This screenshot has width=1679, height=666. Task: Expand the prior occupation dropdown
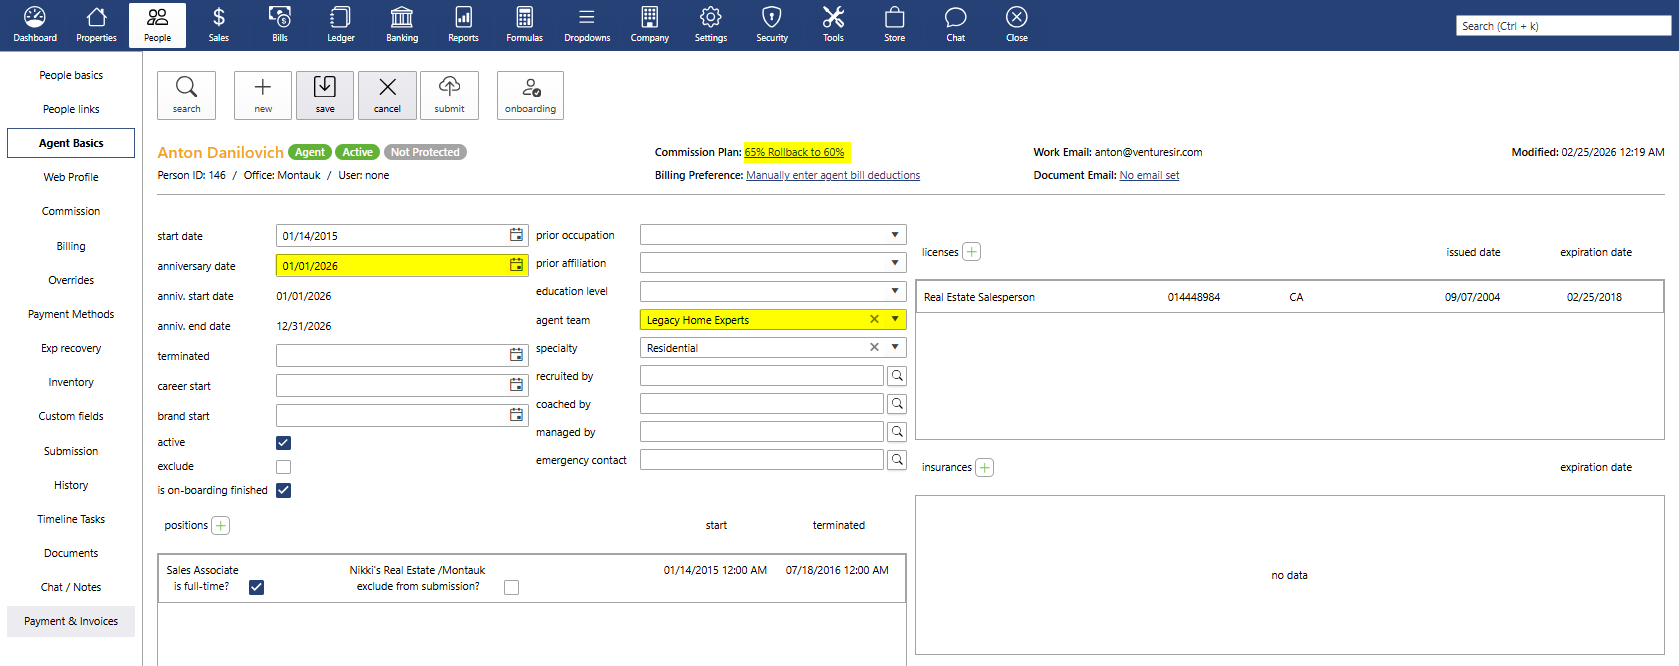click(894, 235)
